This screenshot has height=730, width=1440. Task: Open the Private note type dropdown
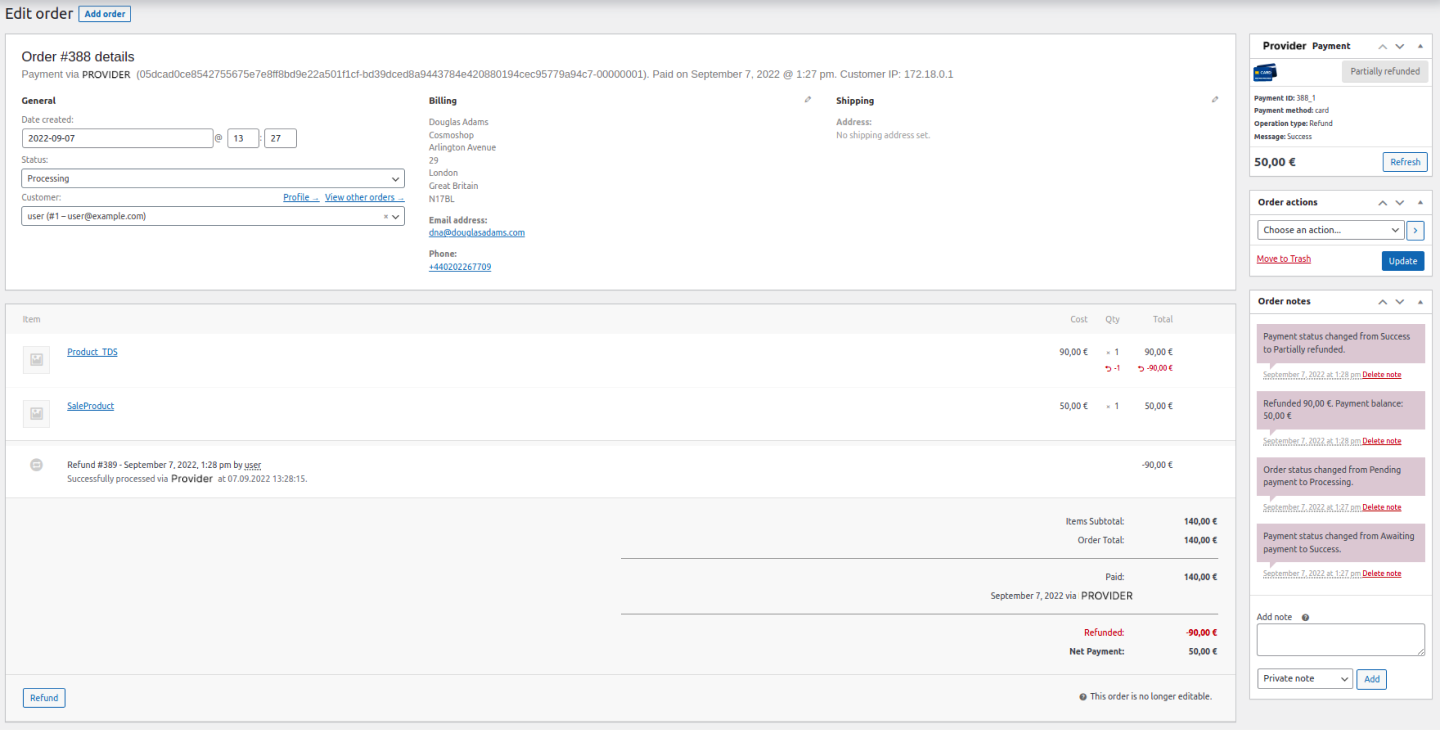coord(1304,679)
